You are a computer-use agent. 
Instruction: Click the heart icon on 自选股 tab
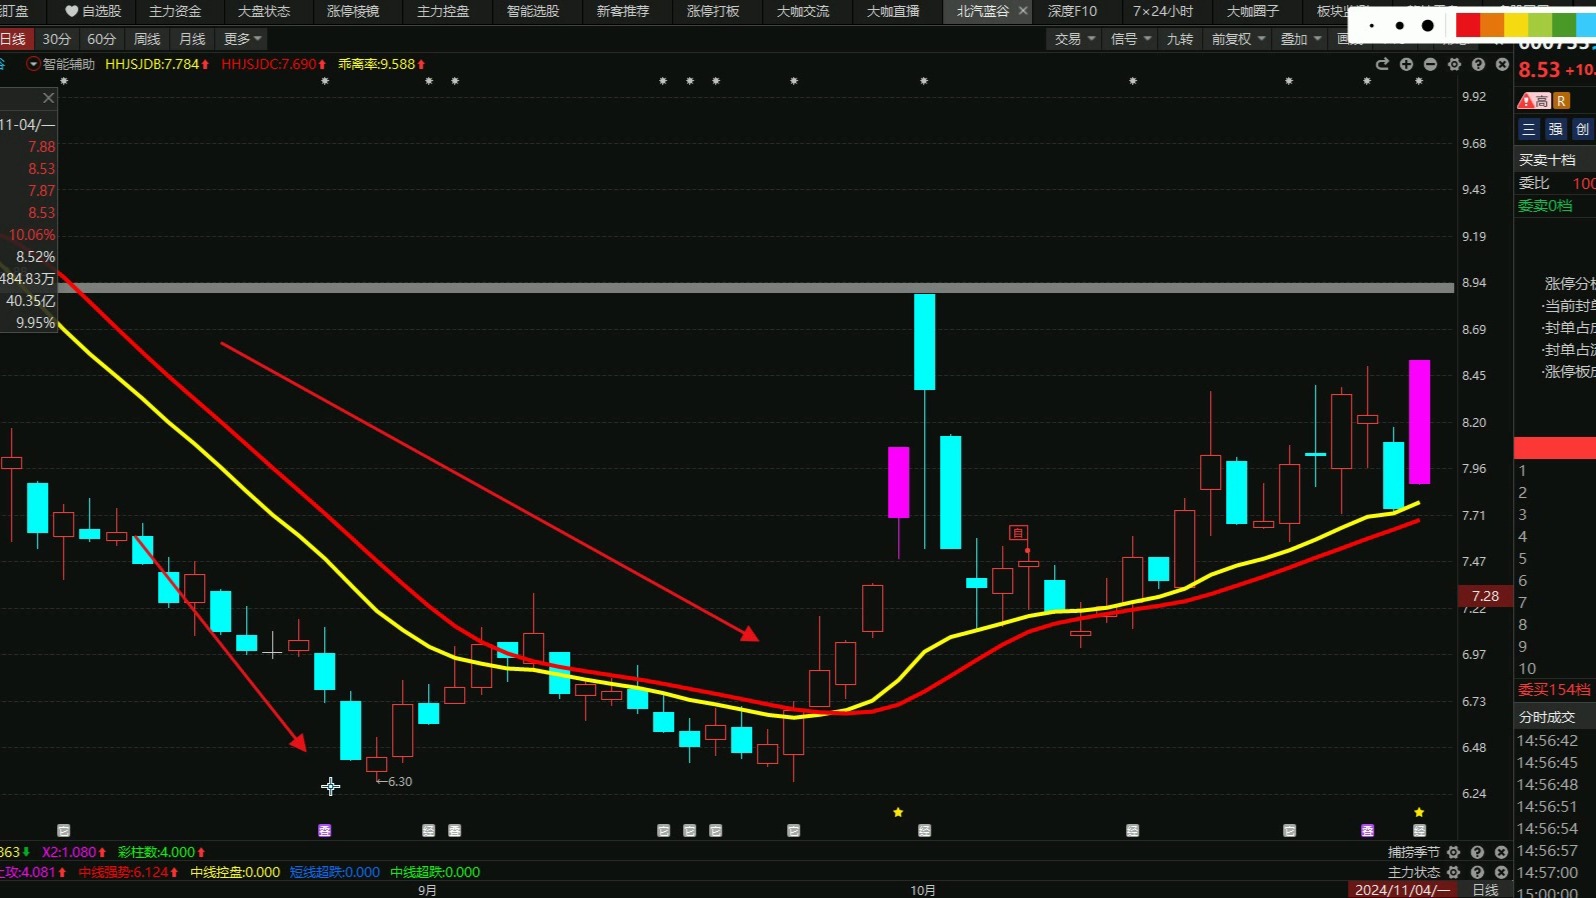[72, 11]
